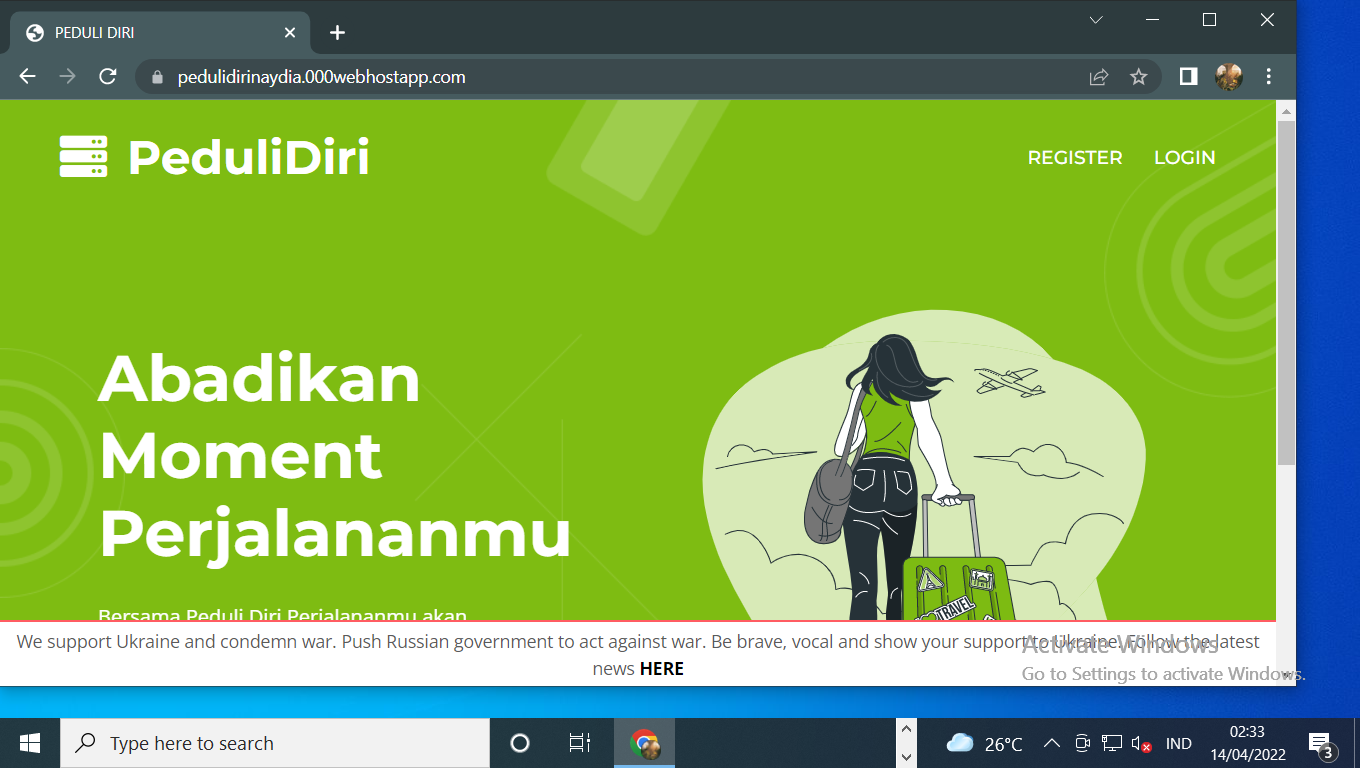Close the PEDULI DIRI tab
The width and height of the screenshot is (1360, 768).
pos(290,33)
